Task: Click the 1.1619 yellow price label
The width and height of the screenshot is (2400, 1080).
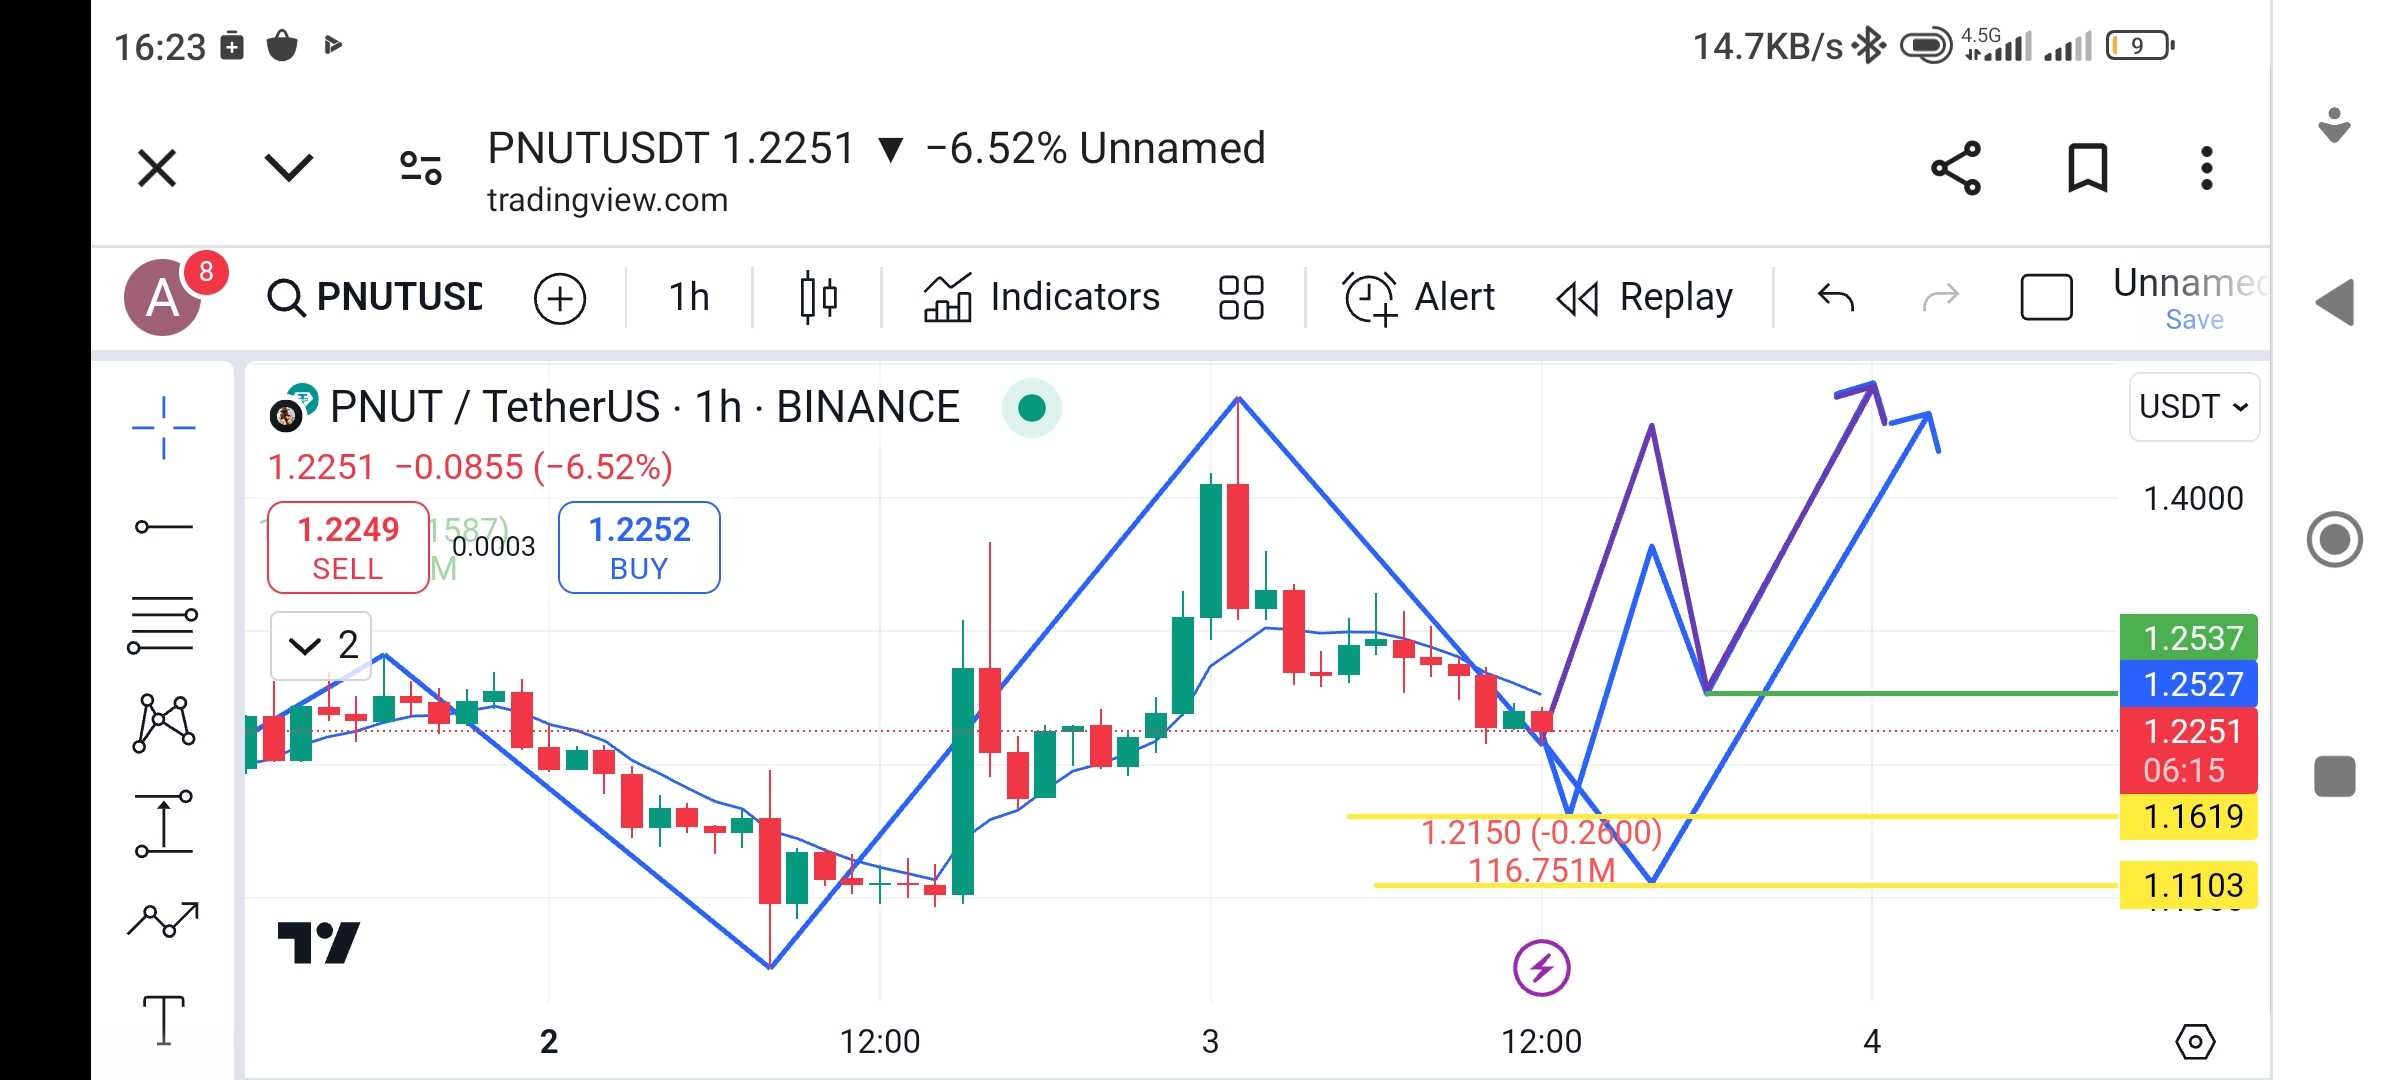Action: pos(2188,817)
